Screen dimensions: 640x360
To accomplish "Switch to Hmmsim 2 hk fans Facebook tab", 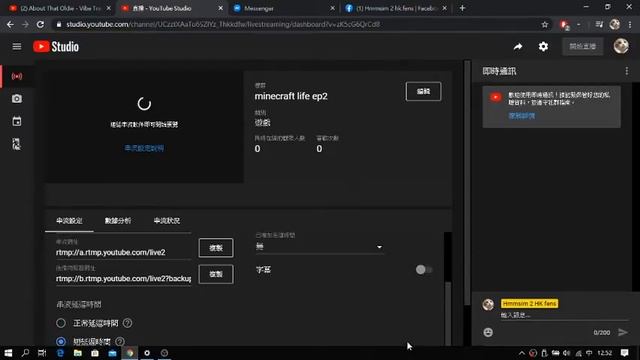I will pos(394,8).
